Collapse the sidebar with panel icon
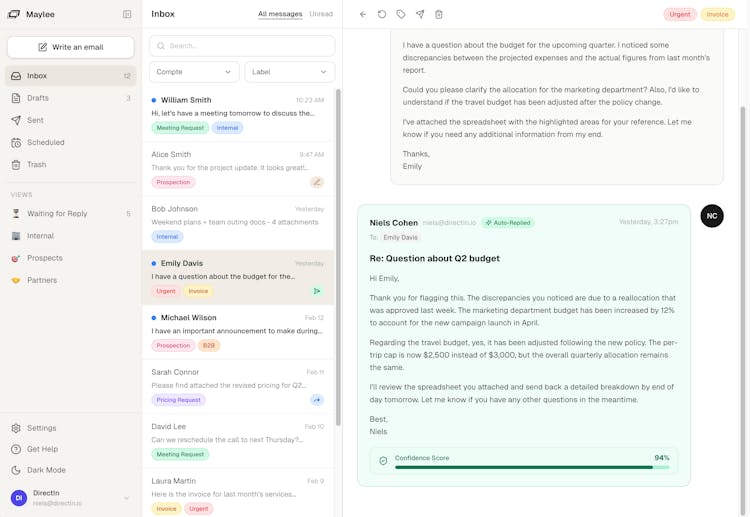 point(127,15)
